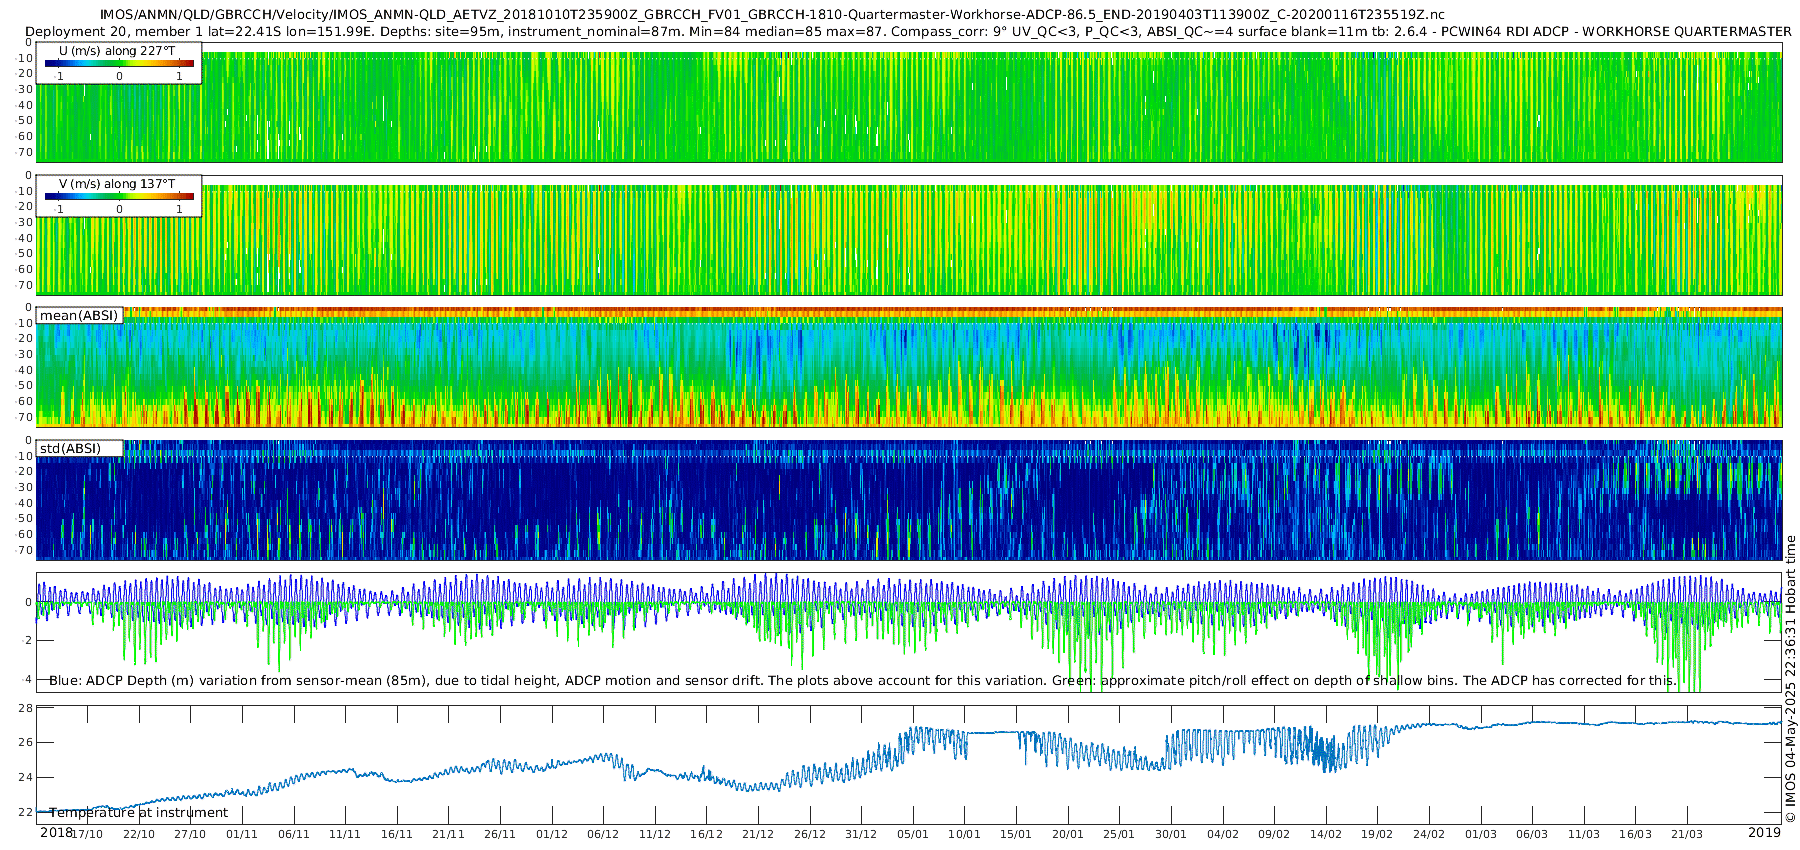Viewport: 1800px width, 850px height.
Task: Click the '16/11' date tick label
Action: coord(397,834)
